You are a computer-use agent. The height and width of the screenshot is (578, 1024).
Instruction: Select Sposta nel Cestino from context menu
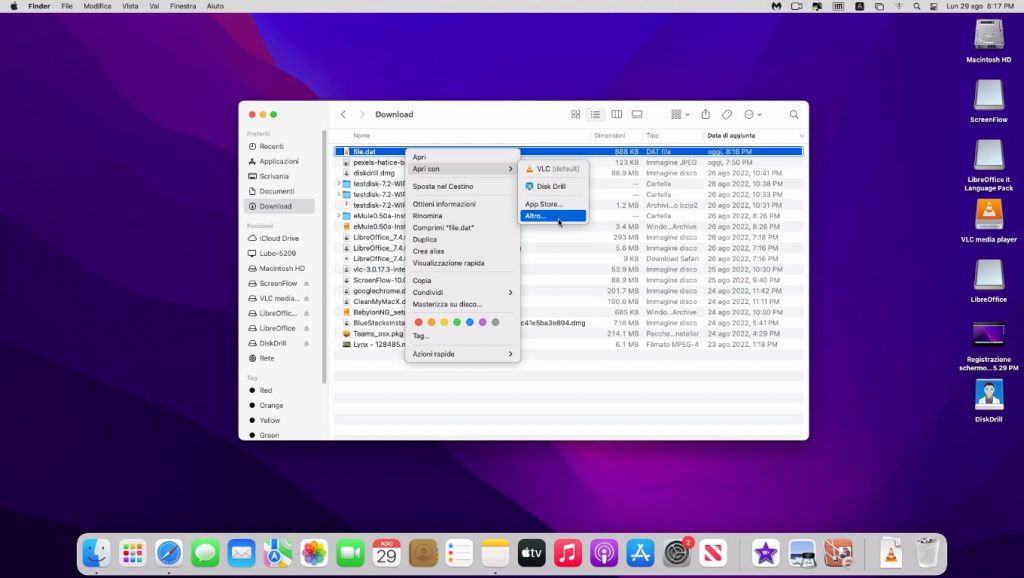coord(443,186)
